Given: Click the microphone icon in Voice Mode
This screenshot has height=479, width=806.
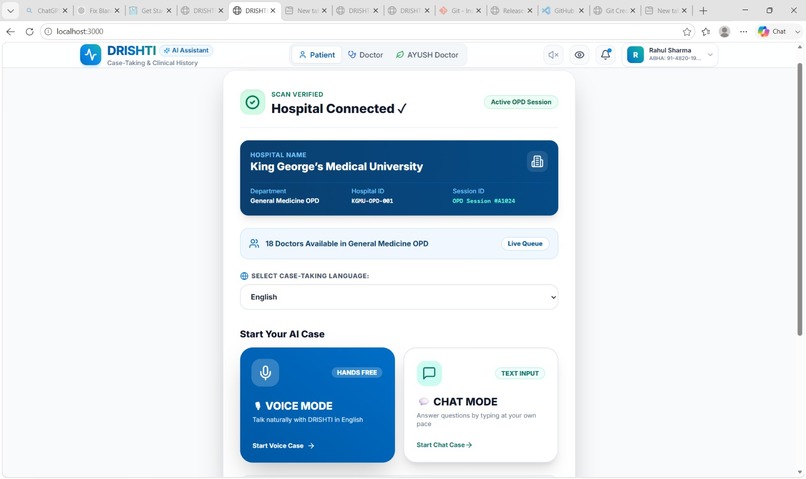Looking at the screenshot, I should pos(265,372).
